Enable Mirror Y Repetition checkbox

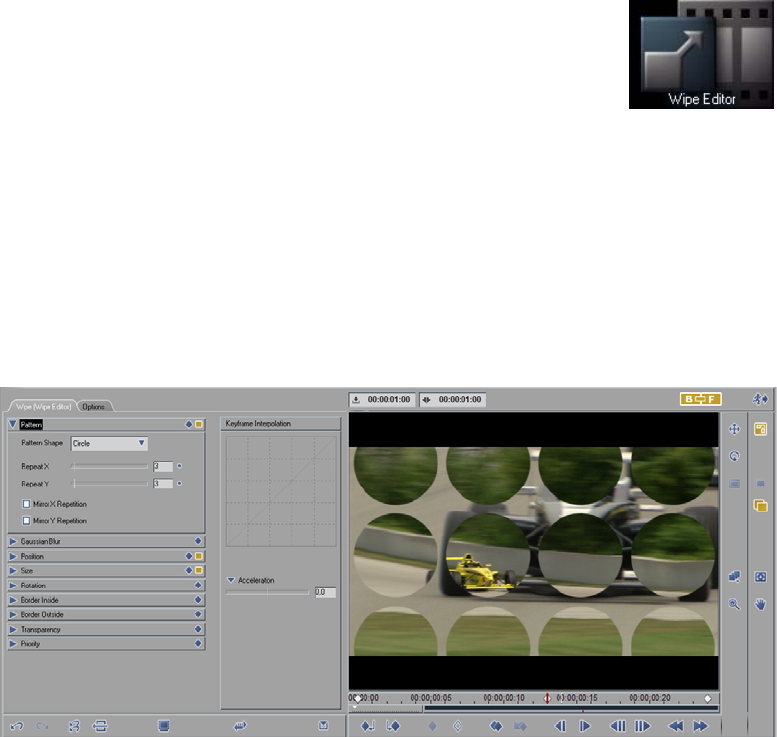[26, 521]
